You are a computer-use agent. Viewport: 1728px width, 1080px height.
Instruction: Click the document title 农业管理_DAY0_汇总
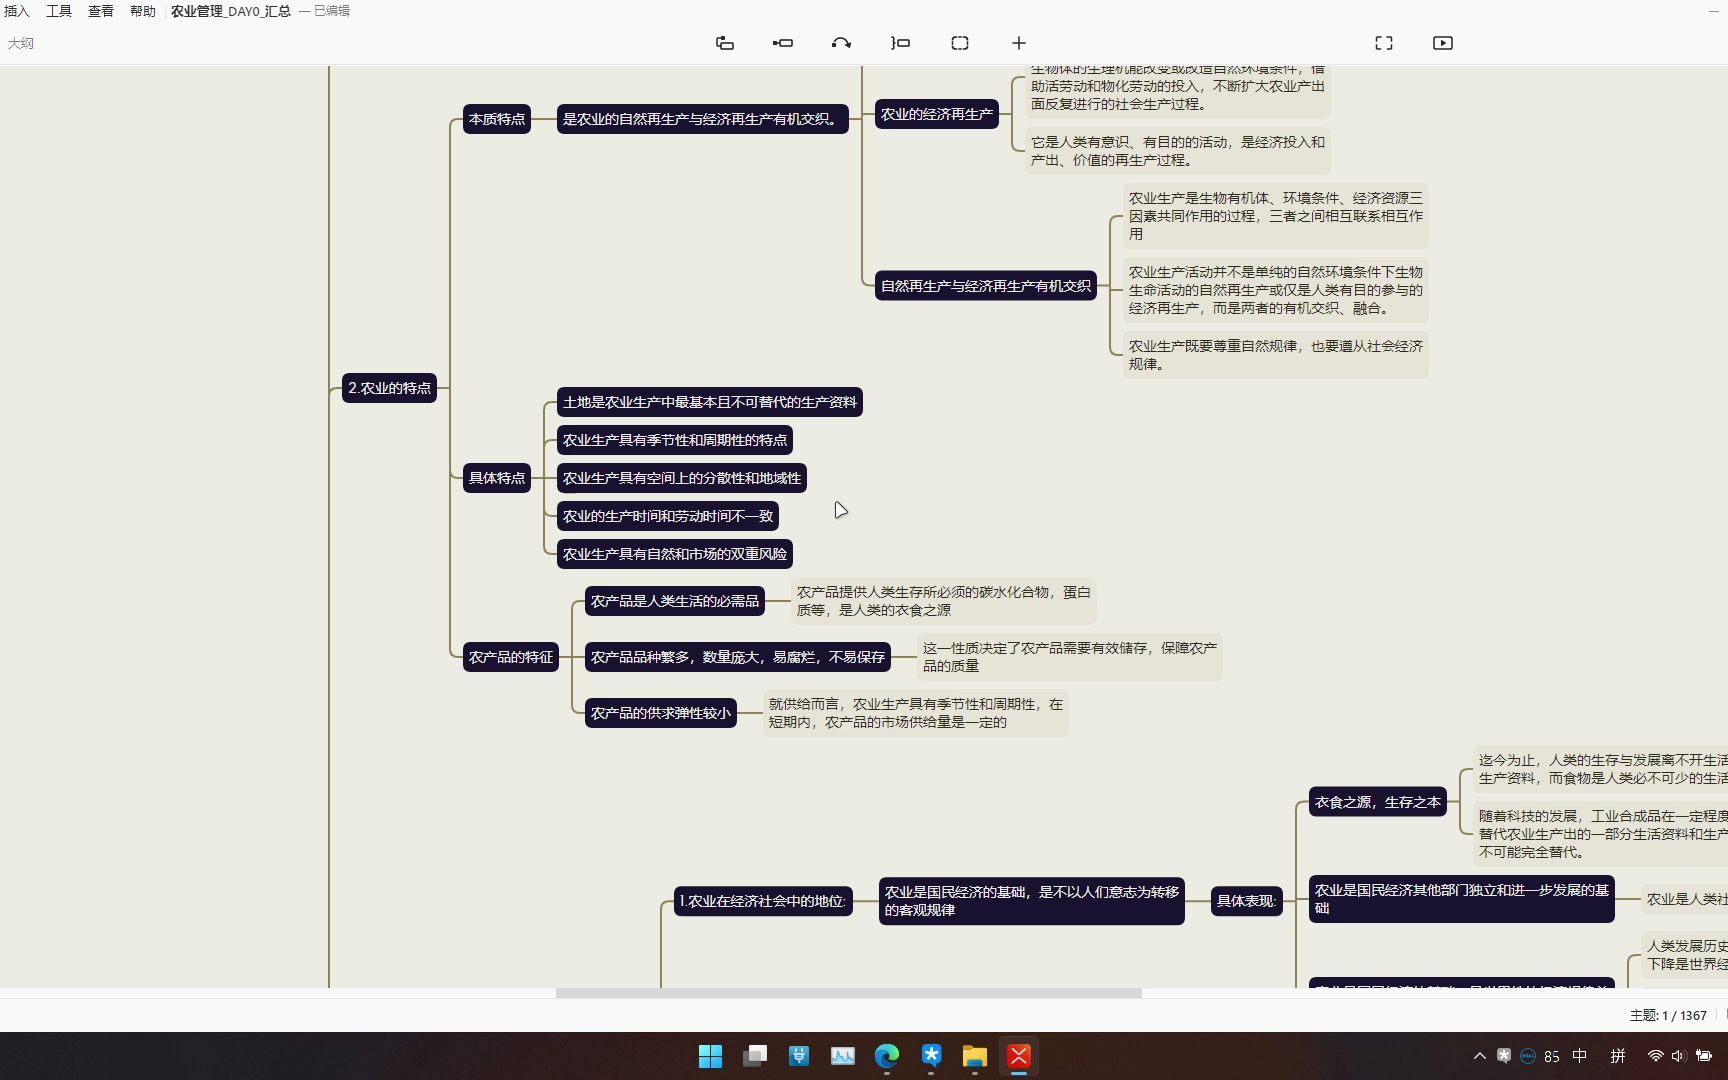(231, 11)
